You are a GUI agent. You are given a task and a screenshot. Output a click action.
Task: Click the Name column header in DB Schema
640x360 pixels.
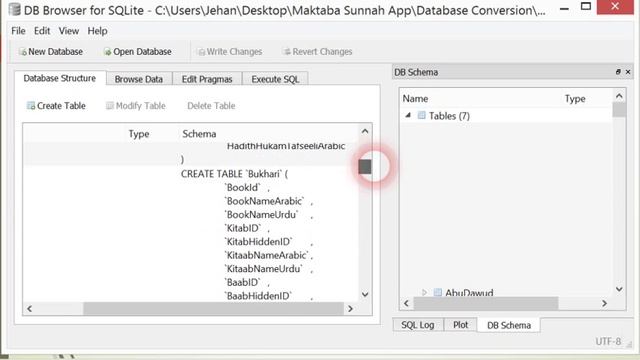click(415, 99)
